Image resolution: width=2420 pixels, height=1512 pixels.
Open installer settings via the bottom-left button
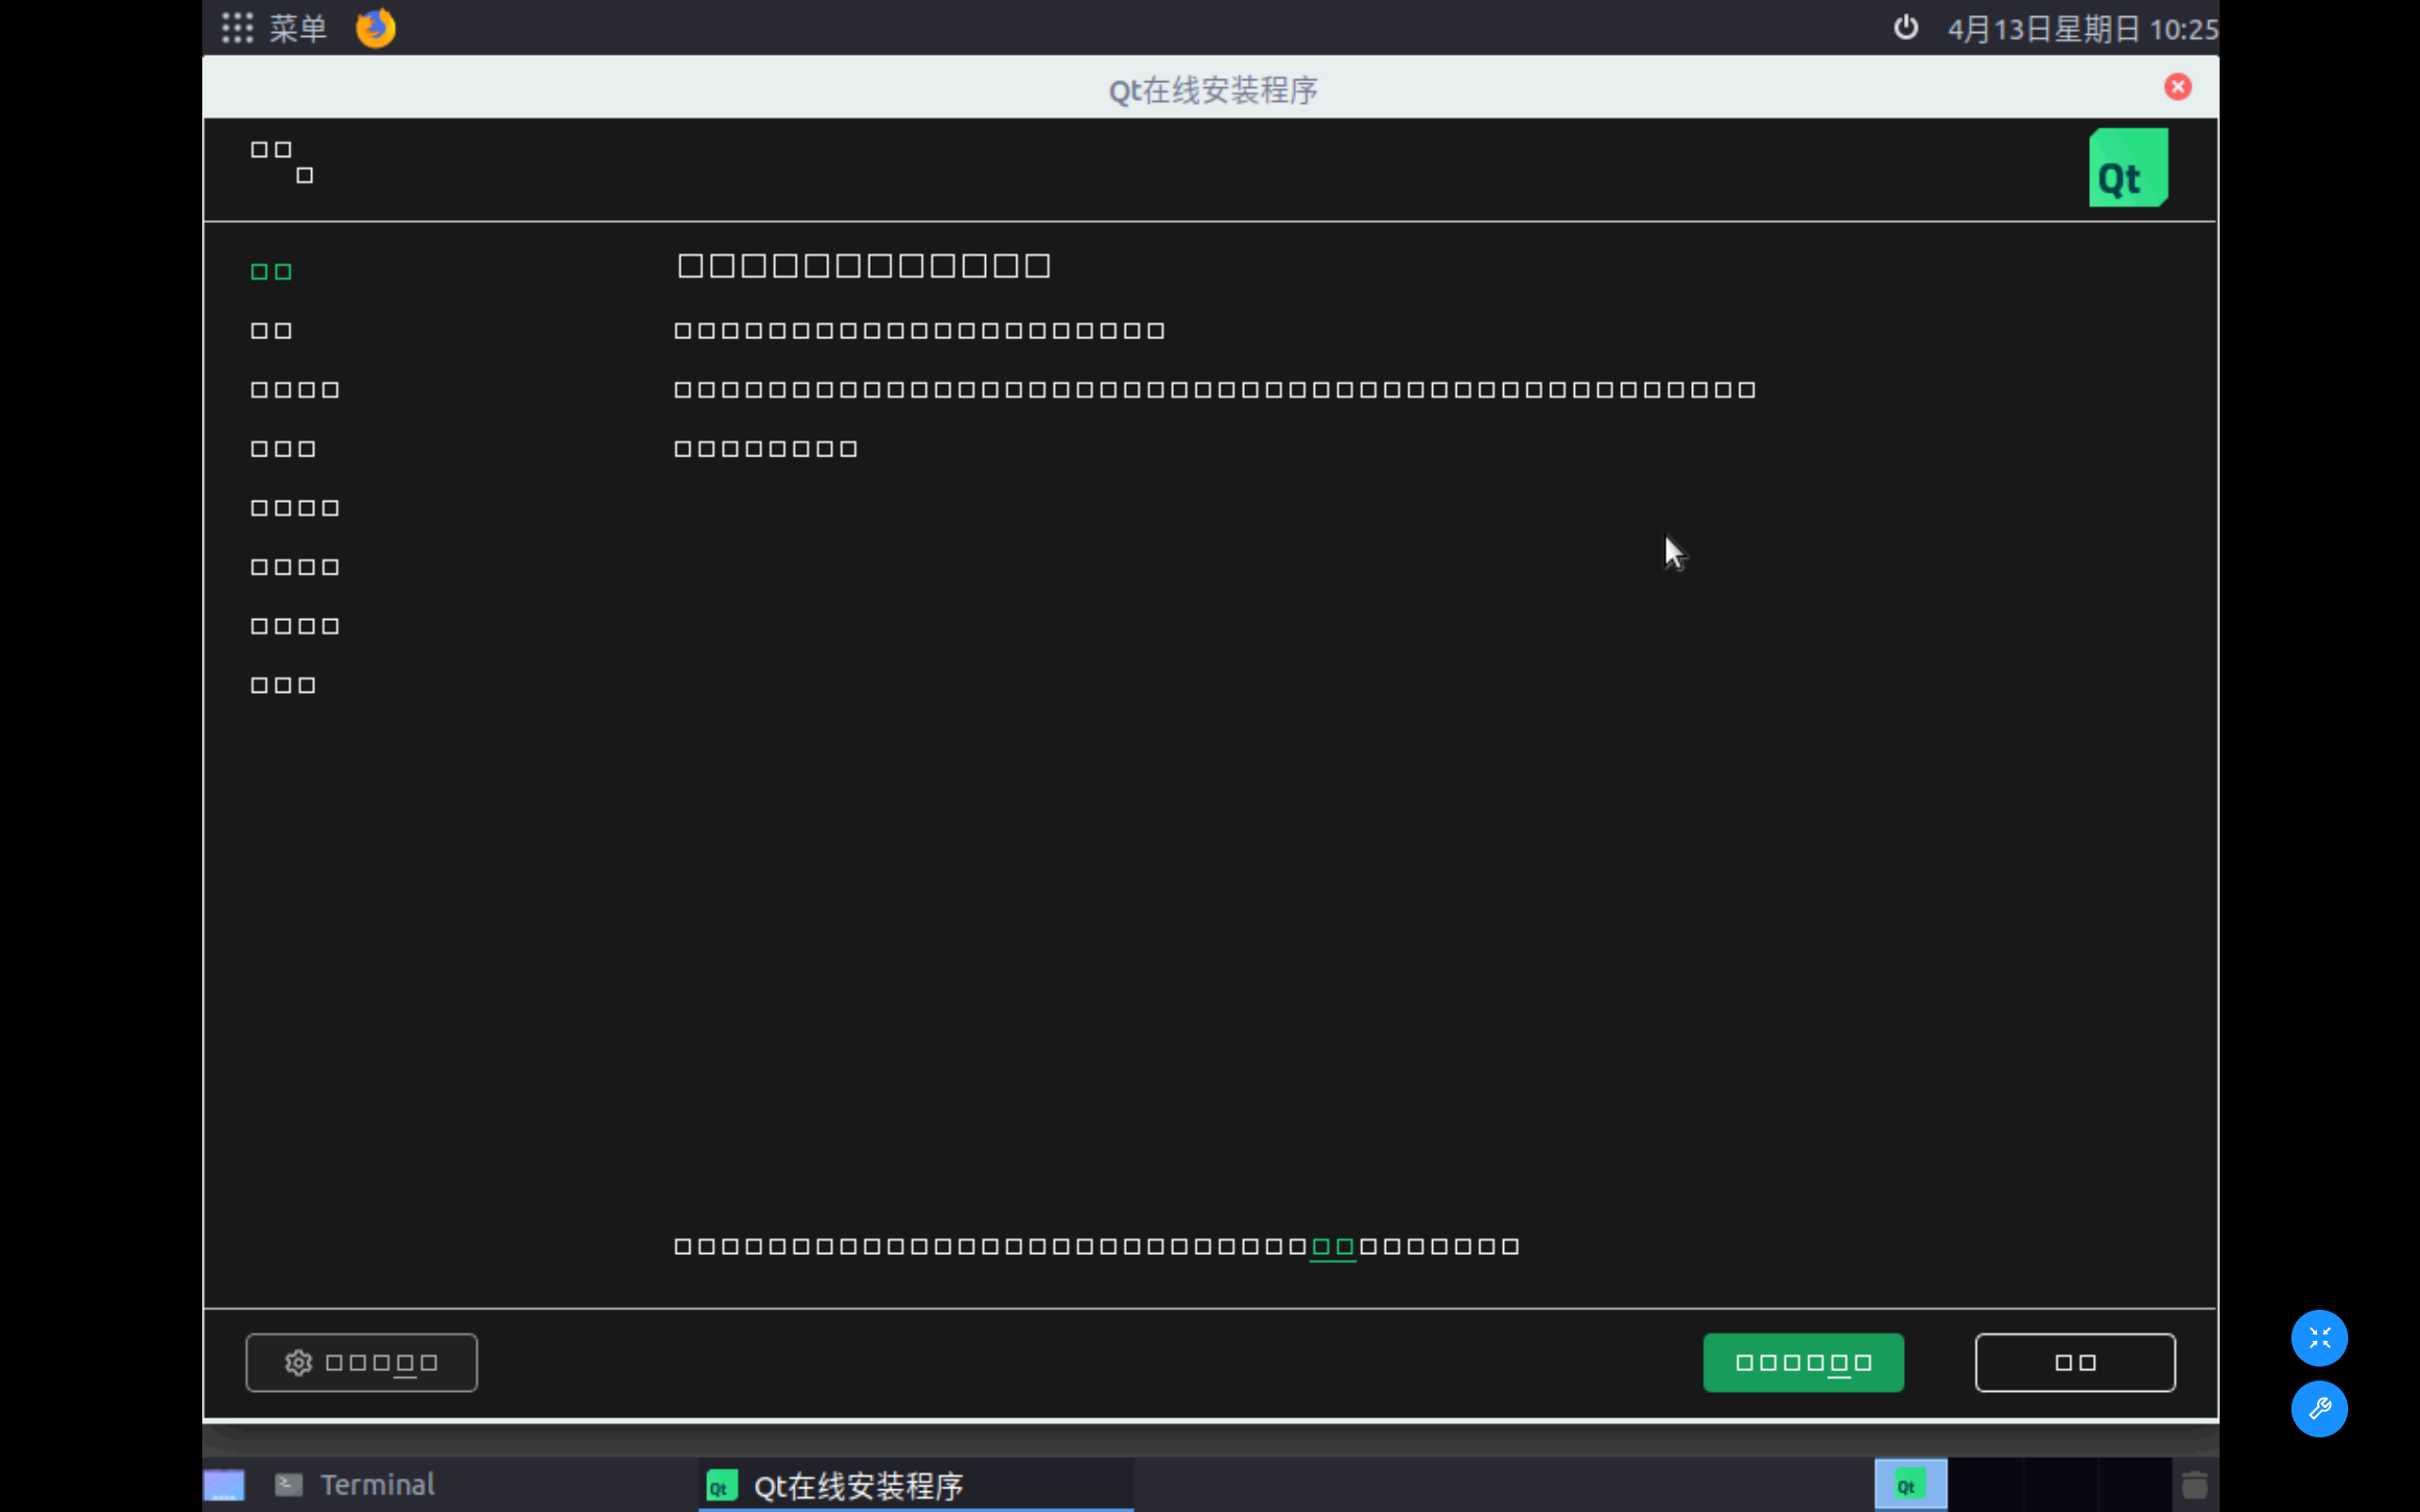pyautogui.click(x=361, y=1362)
